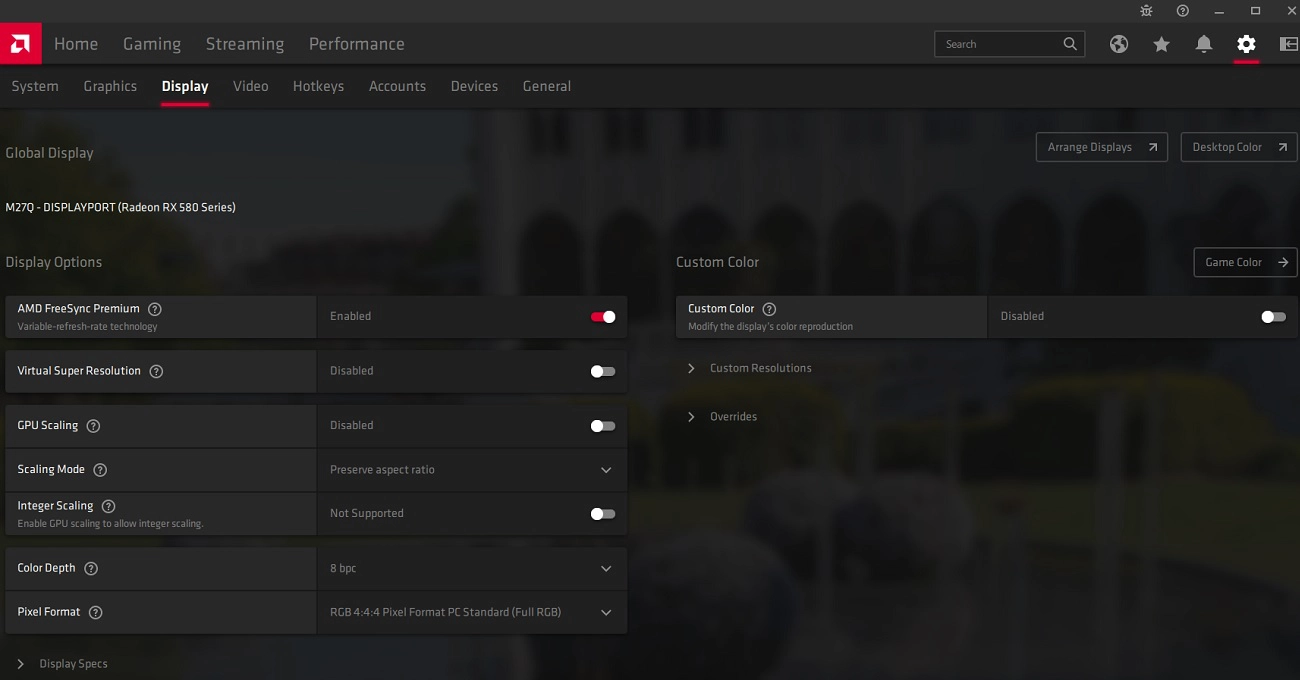Select the Display settings tab
Image resolution: width=1300 pixels, height=680 pixels.
(185, 86)
